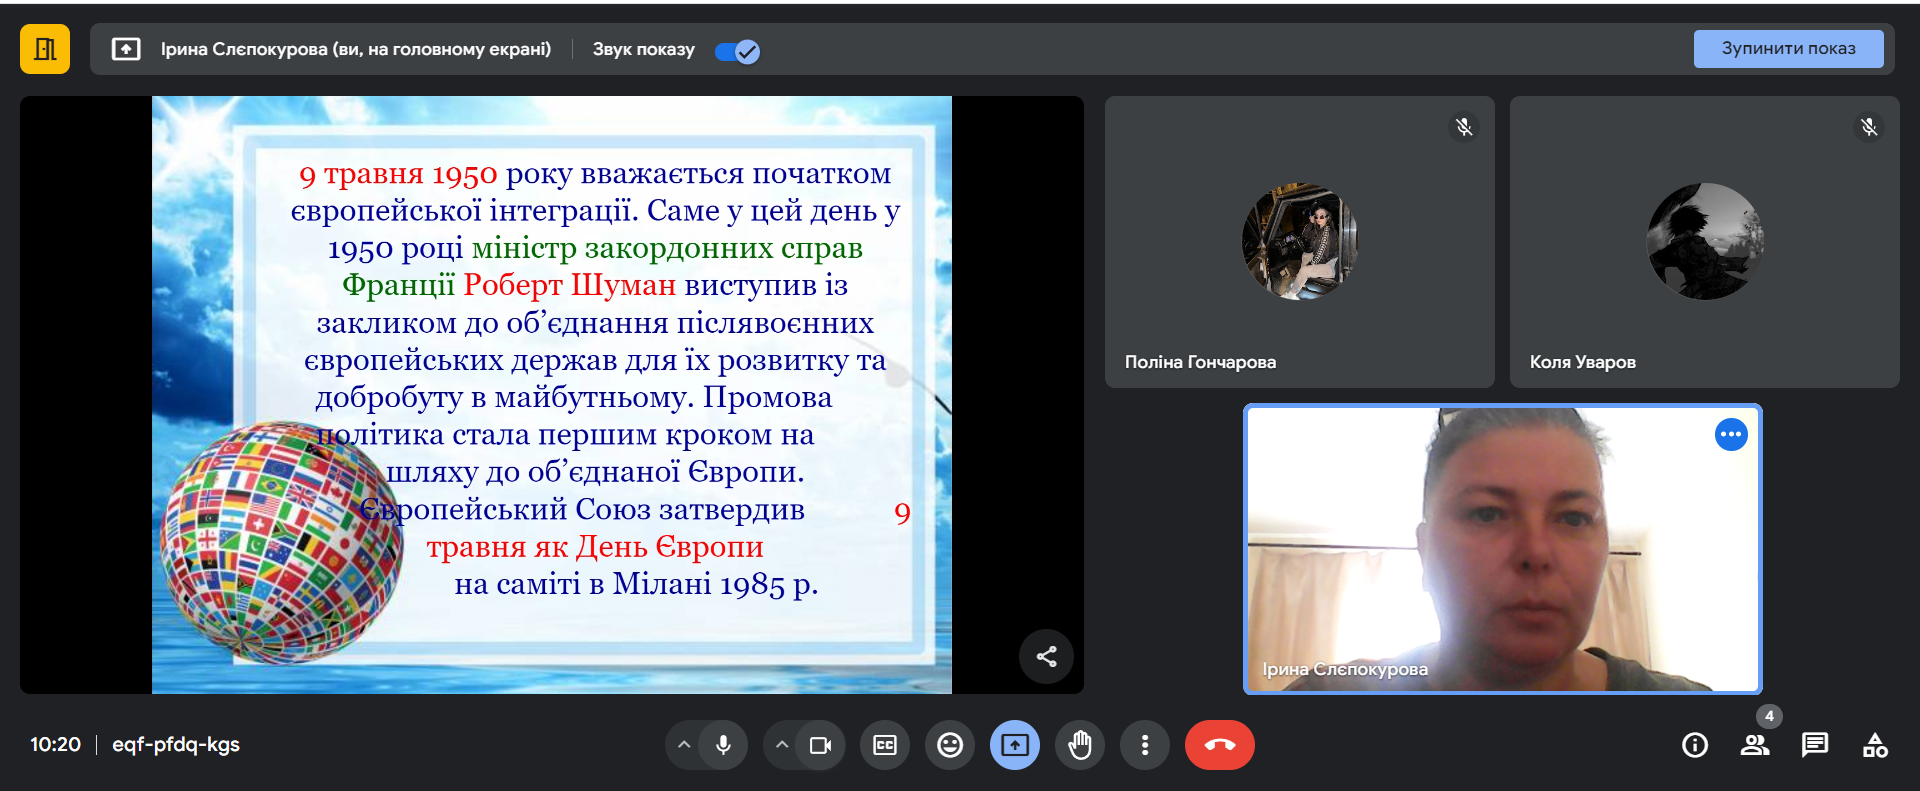This screenshot has width=1920, height=791.
Task: Turn off the camera
Action: pos(820,745)
